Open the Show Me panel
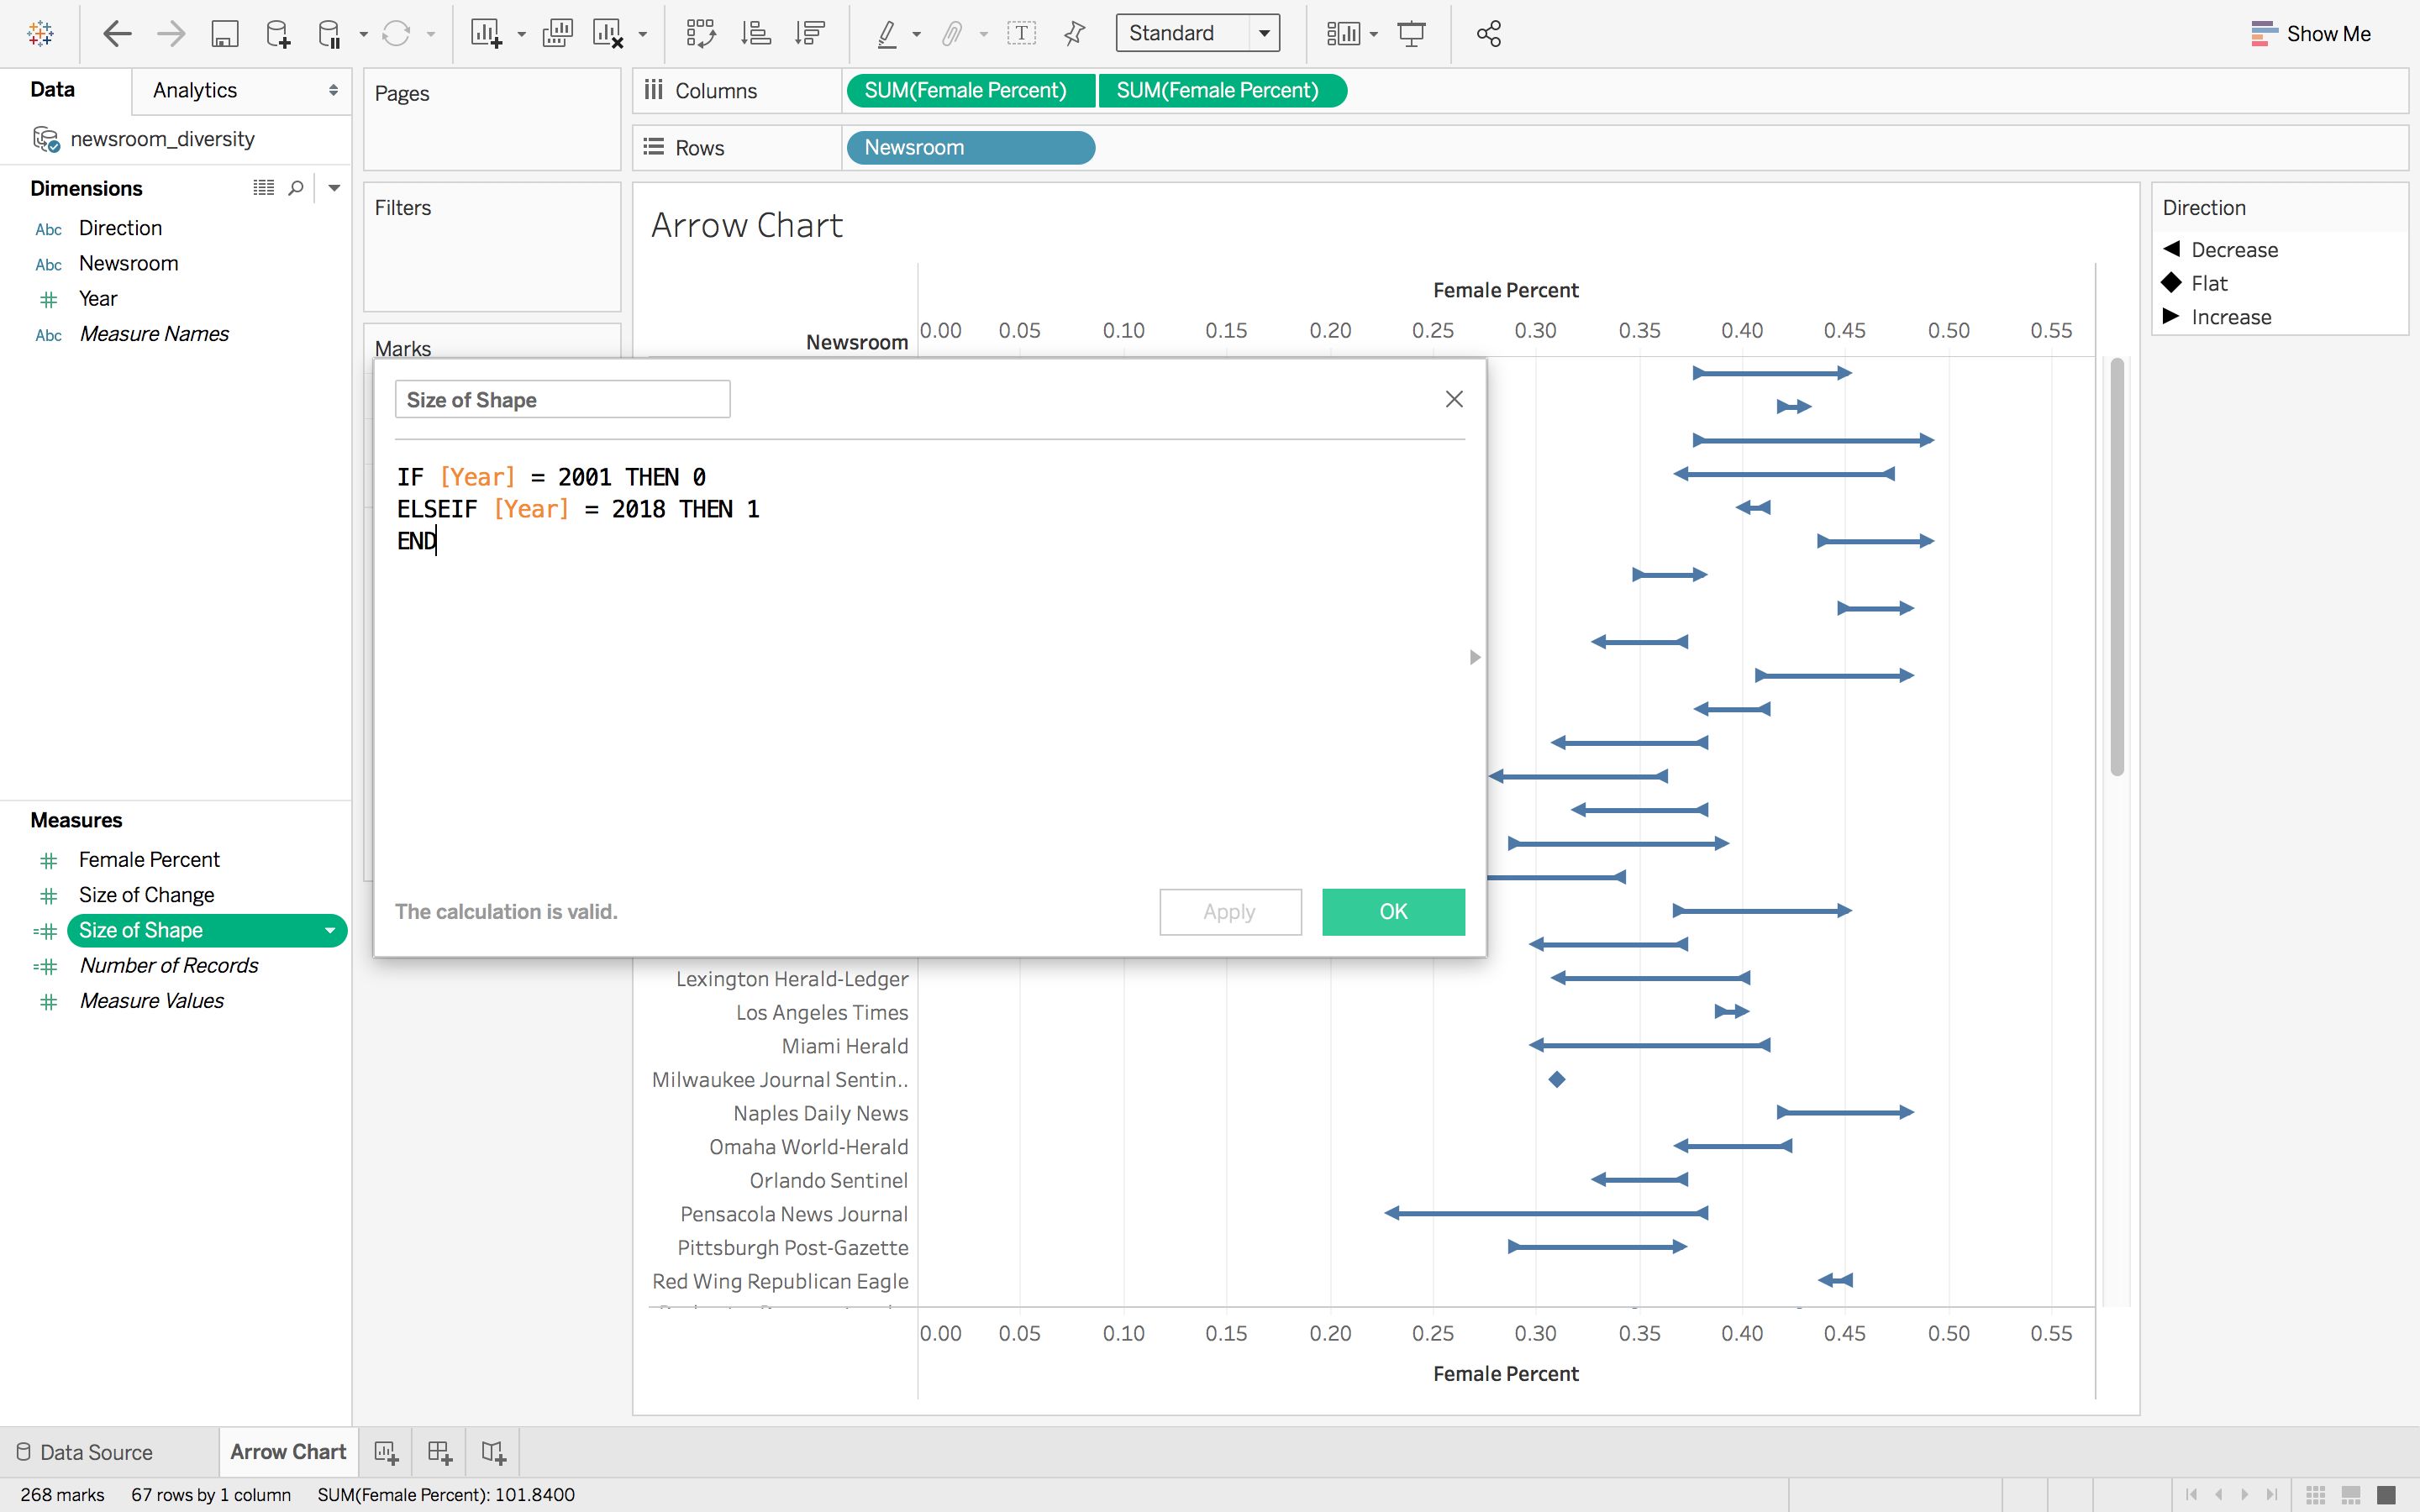The height and width of the screenshot is (1512, 2420). (2310, 33)
